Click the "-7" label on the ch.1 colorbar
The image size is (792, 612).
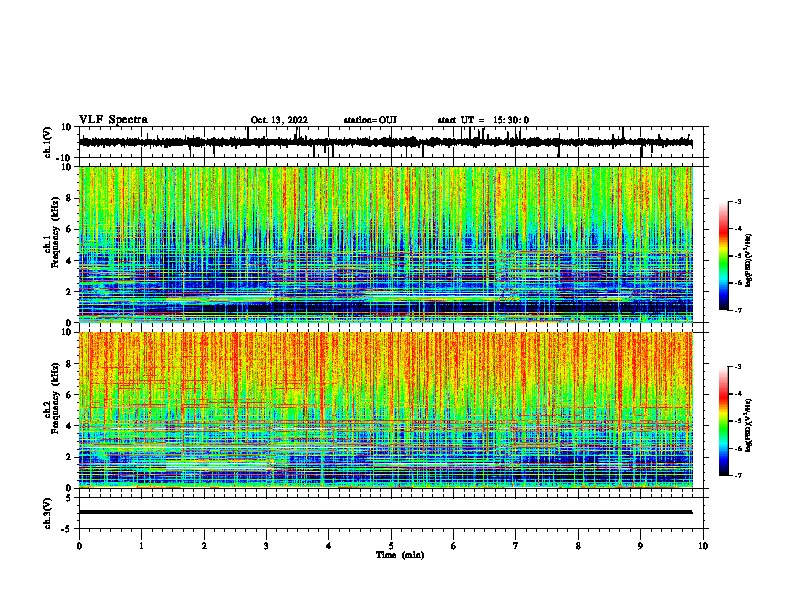tap(738, 310)
